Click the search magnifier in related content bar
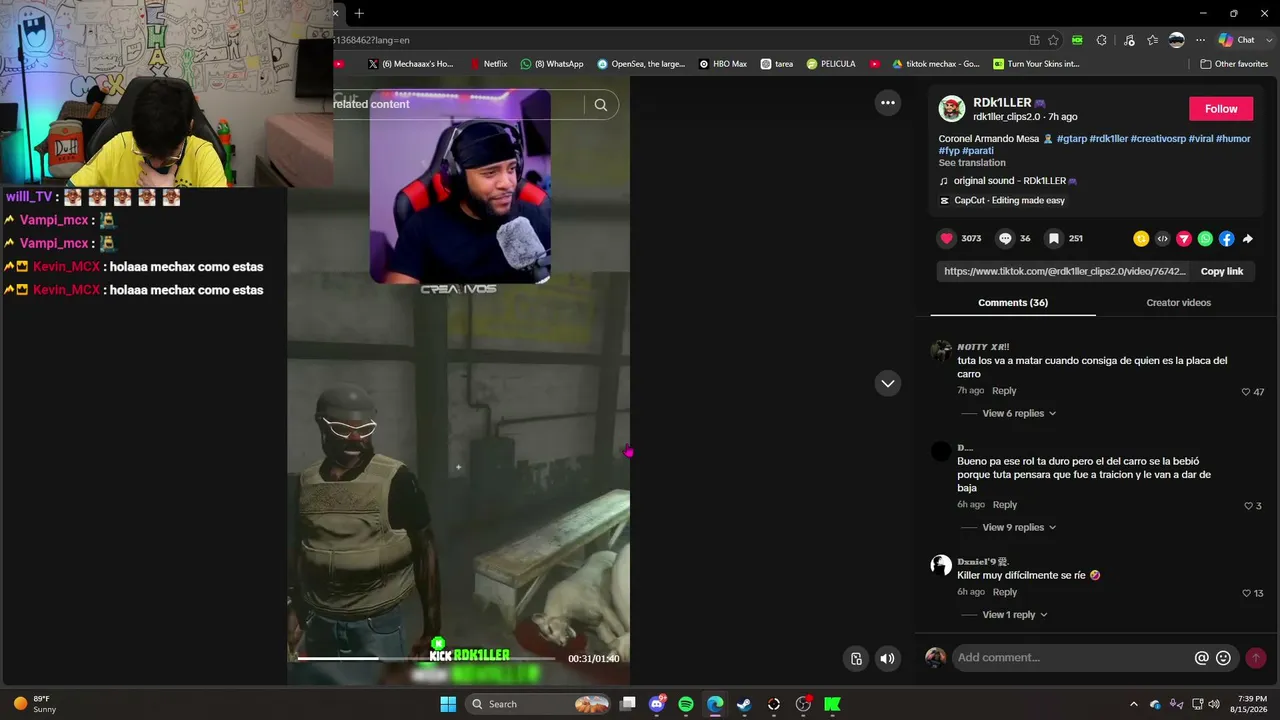 point(600,104)
